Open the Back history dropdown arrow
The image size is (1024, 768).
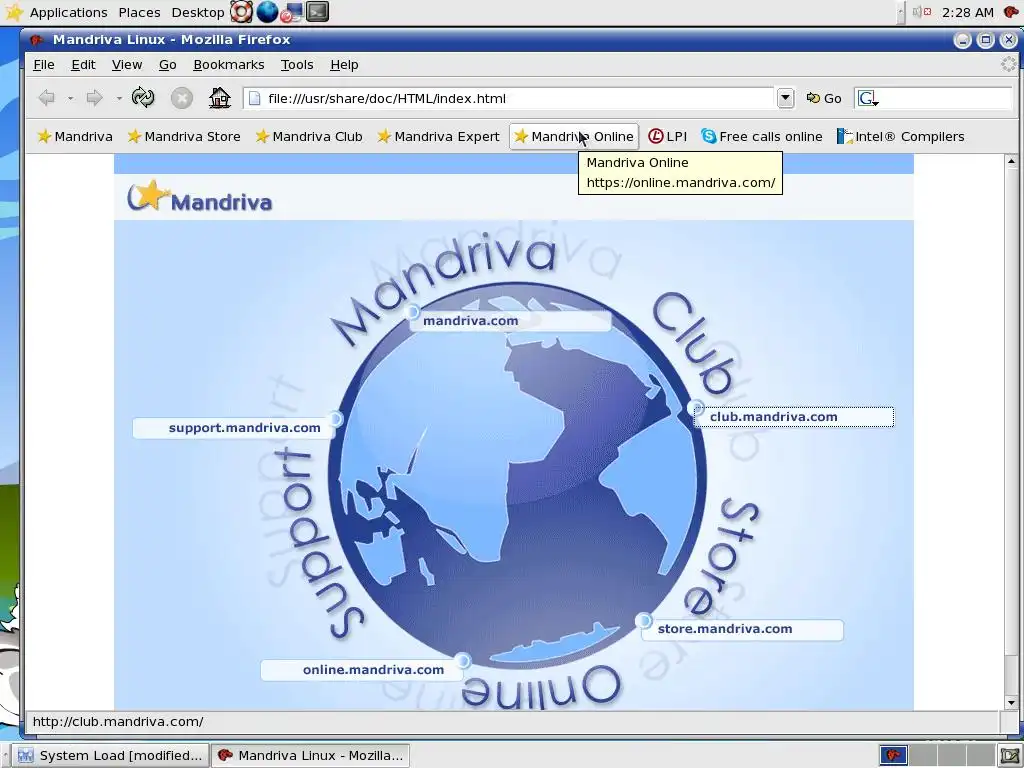click(x=70, y=99)
